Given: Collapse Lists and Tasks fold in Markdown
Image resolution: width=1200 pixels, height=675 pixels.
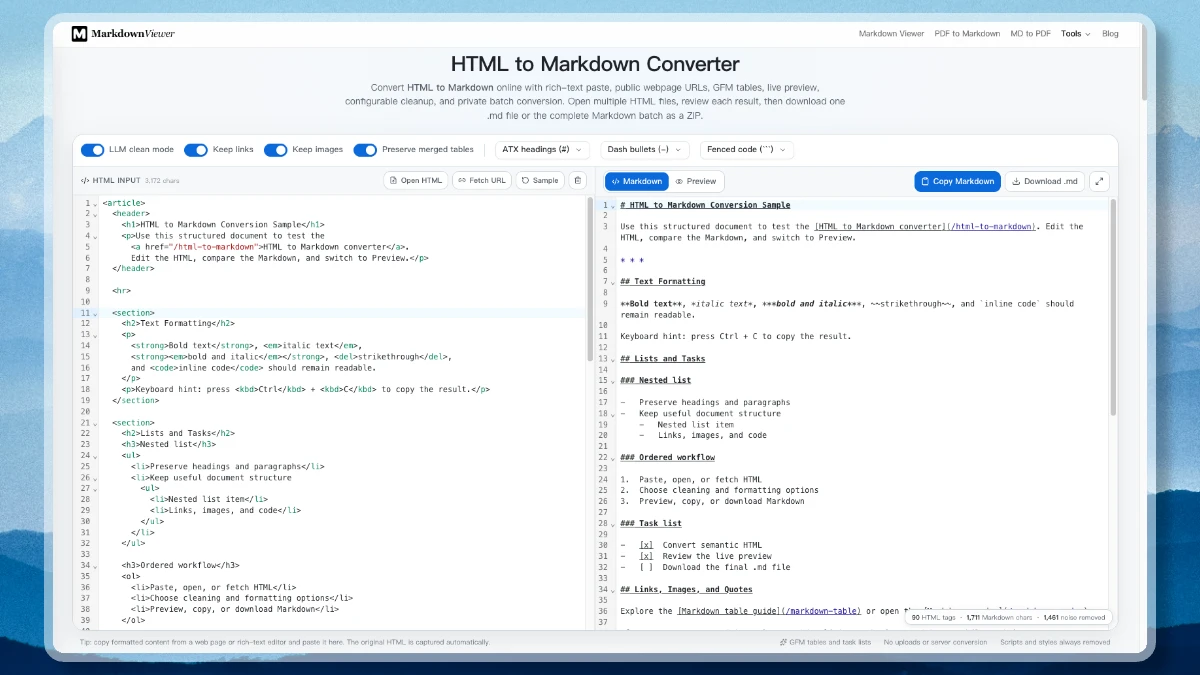Looking at the screenshot, I should coord(612,359).
